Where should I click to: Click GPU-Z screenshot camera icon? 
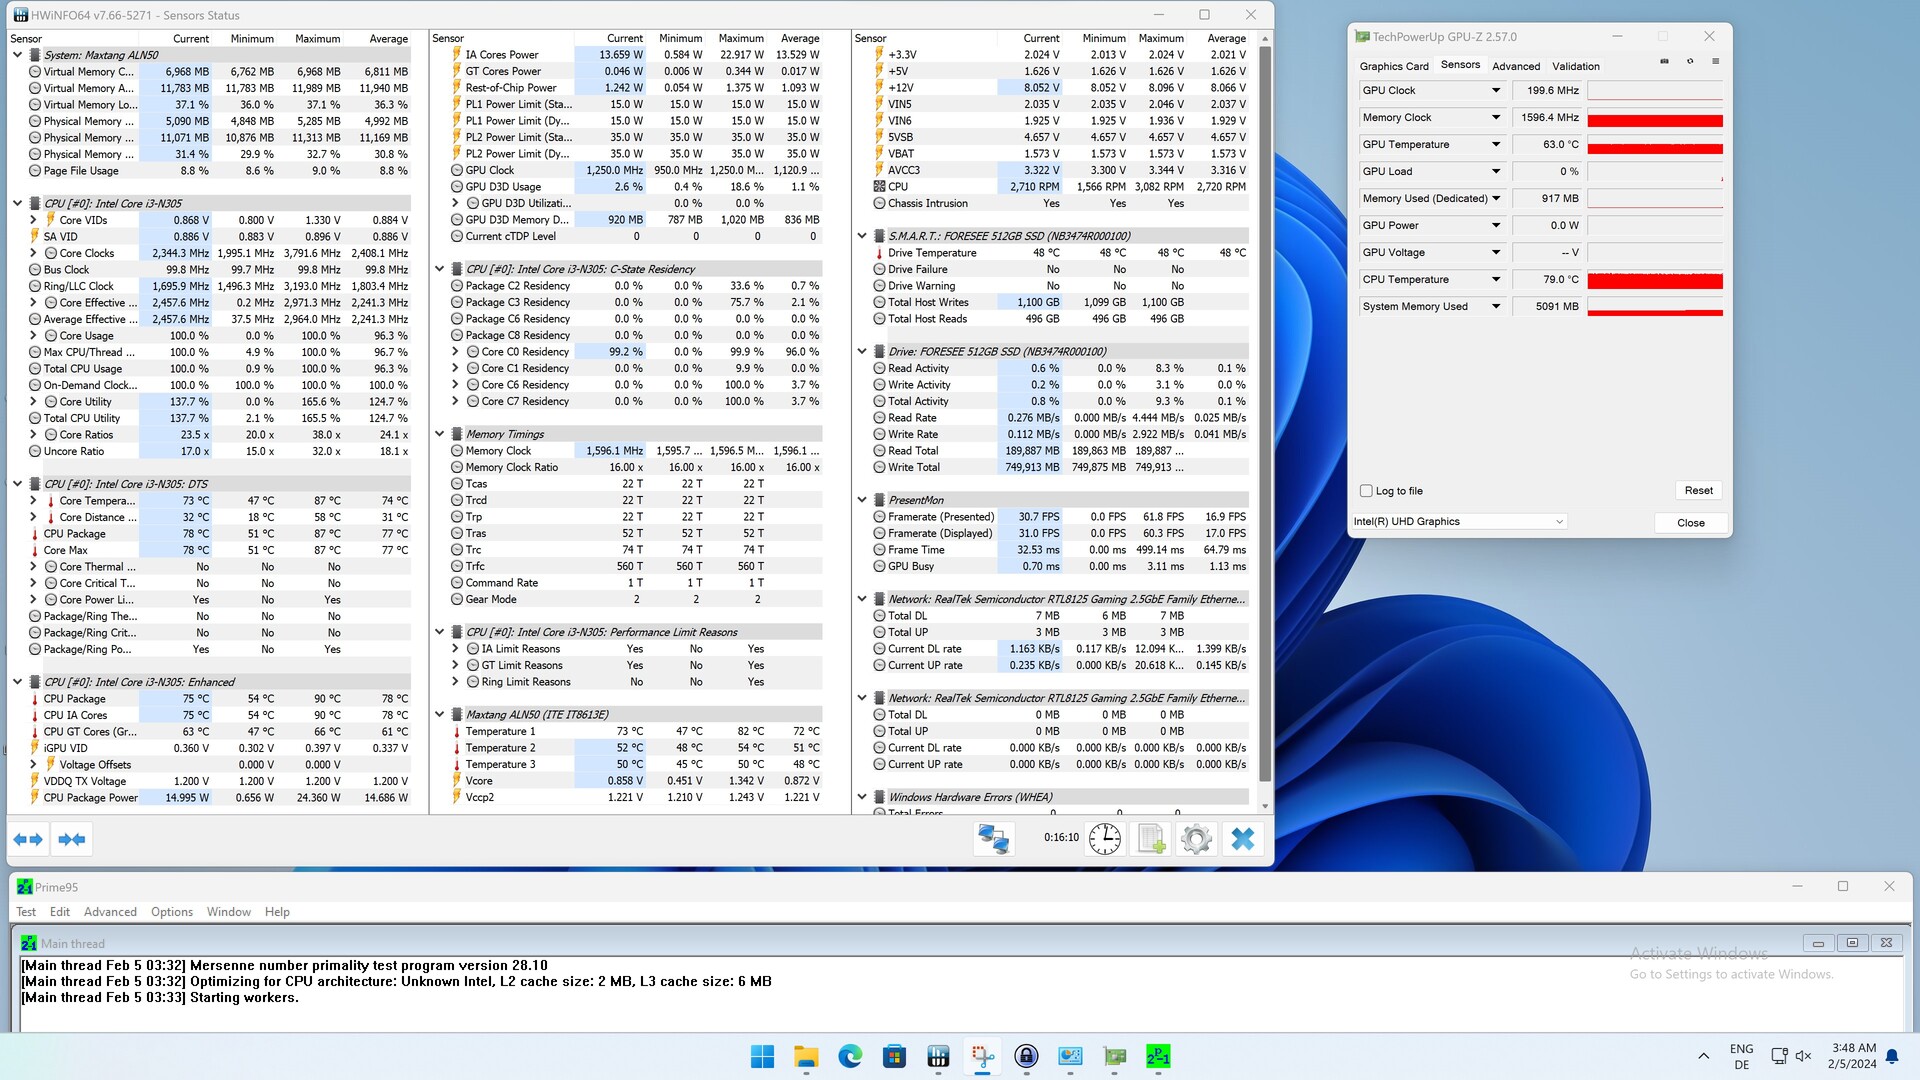click(x=1664, y=62)
